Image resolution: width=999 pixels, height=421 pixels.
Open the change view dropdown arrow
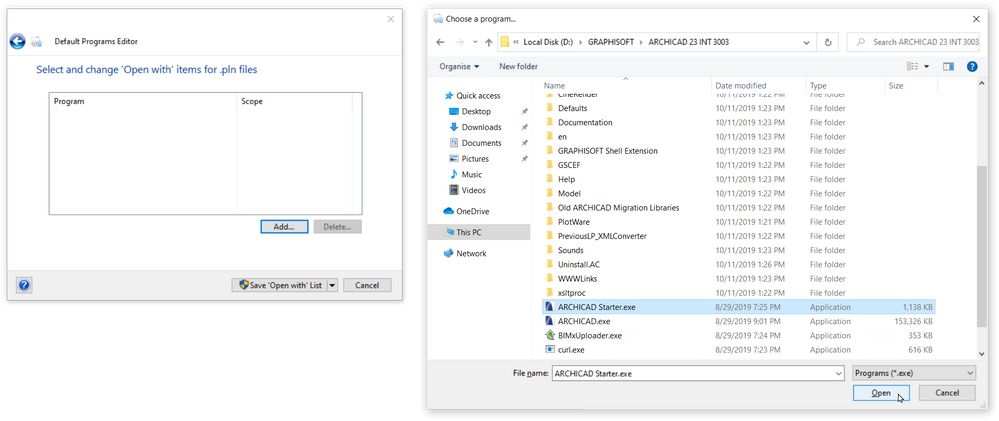click(926, 66)
